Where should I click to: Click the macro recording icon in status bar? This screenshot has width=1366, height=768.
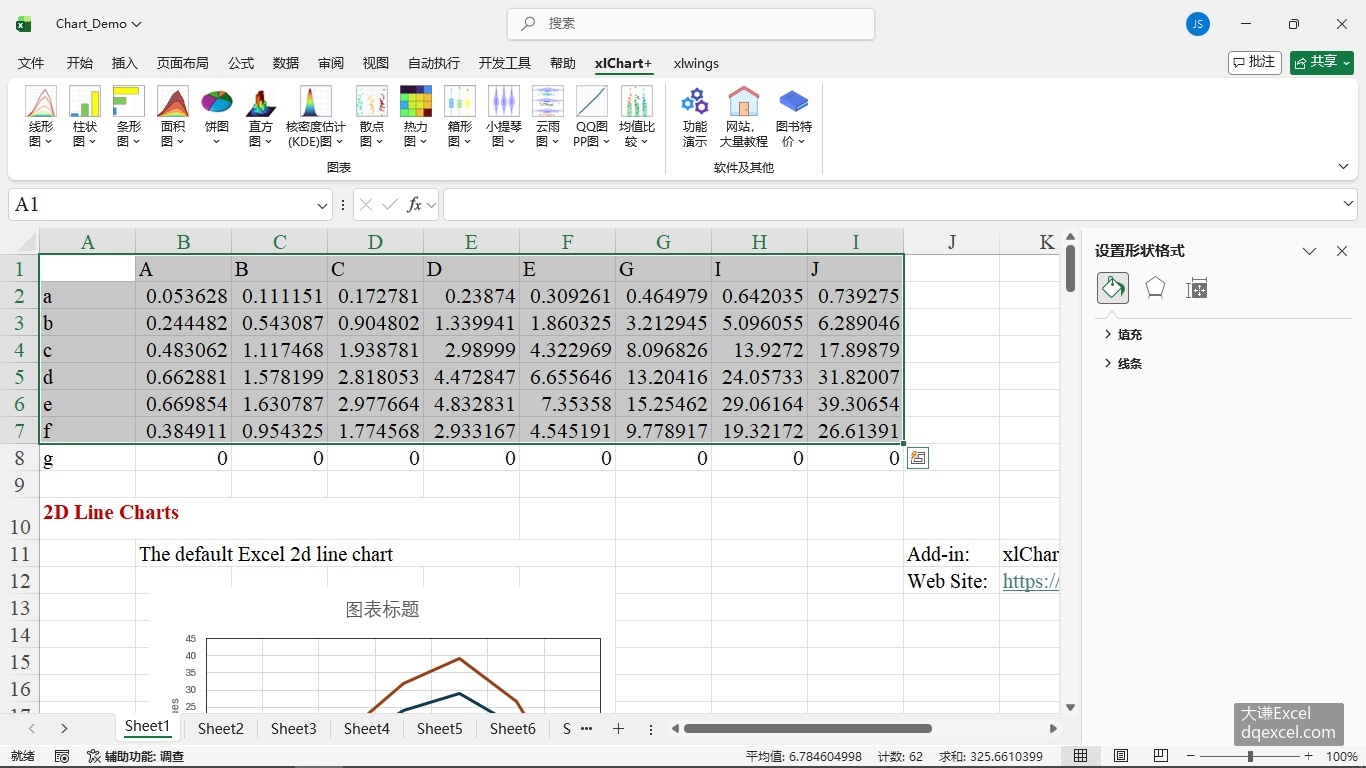[62, 756]
